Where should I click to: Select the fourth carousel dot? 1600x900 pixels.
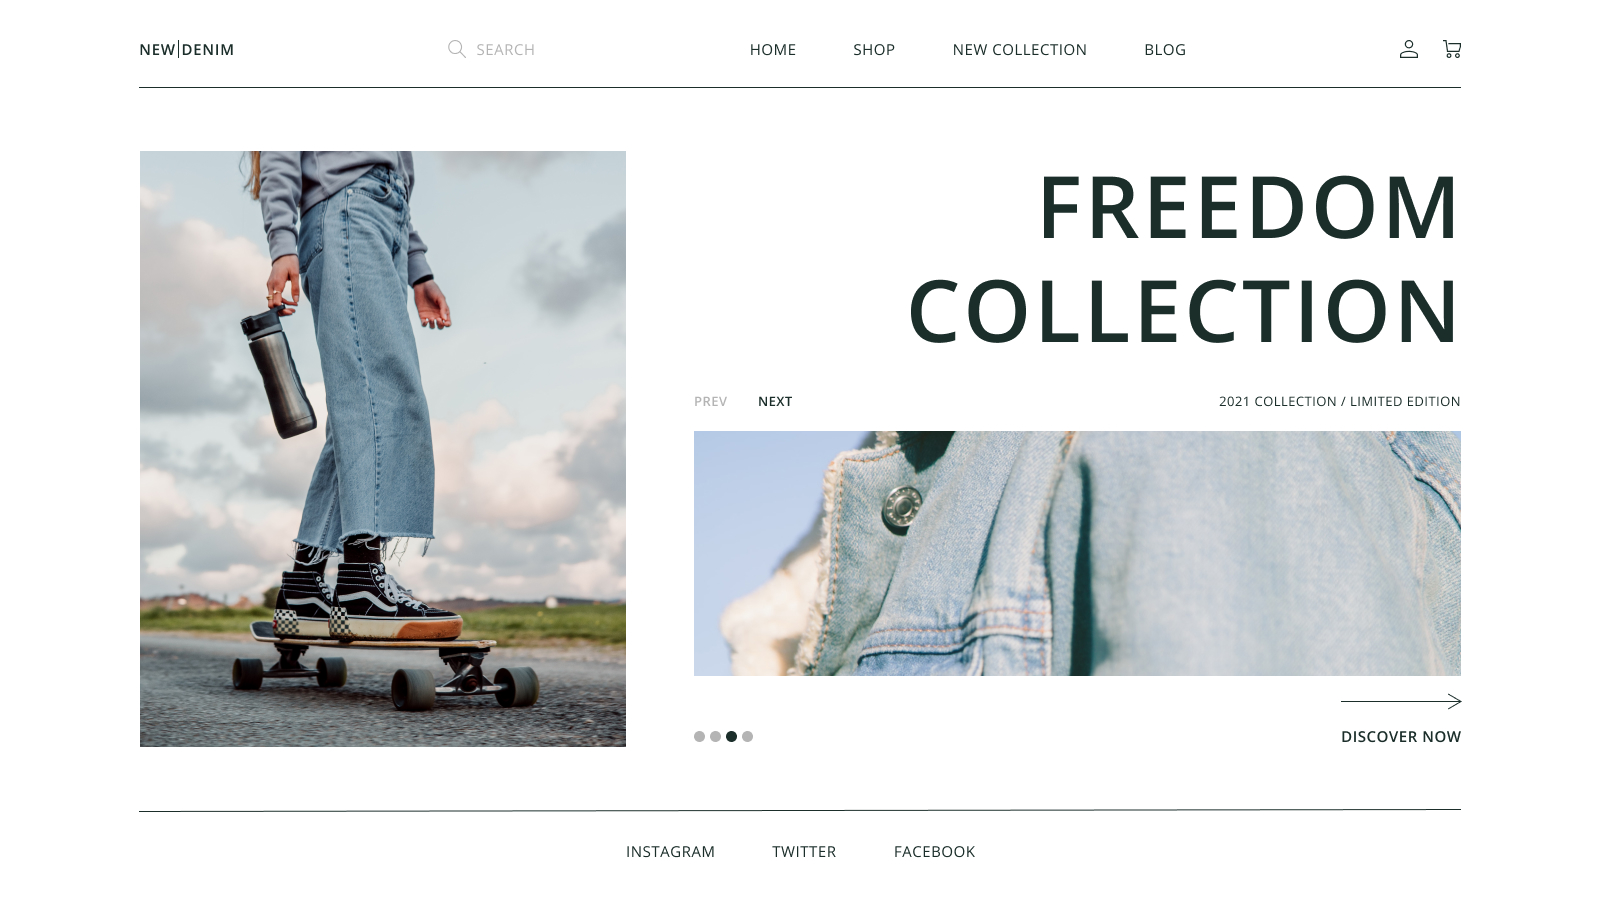pyautogui.click(x=747, y=736)
